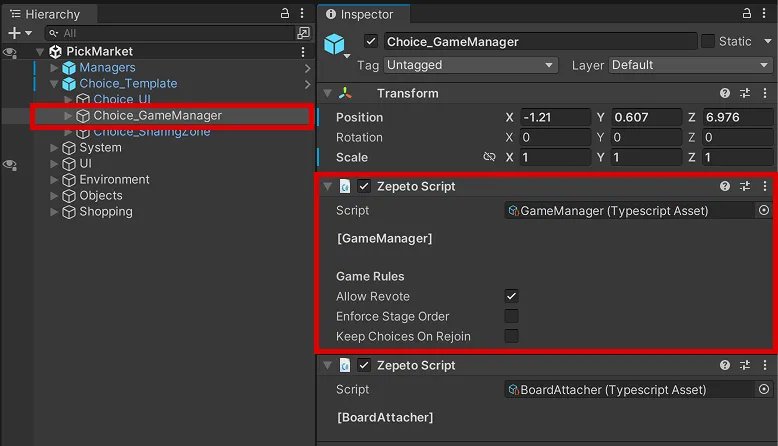Edit Scale Z value
The width and height of the screenshot is (778, 446).
tap(738, 157)
